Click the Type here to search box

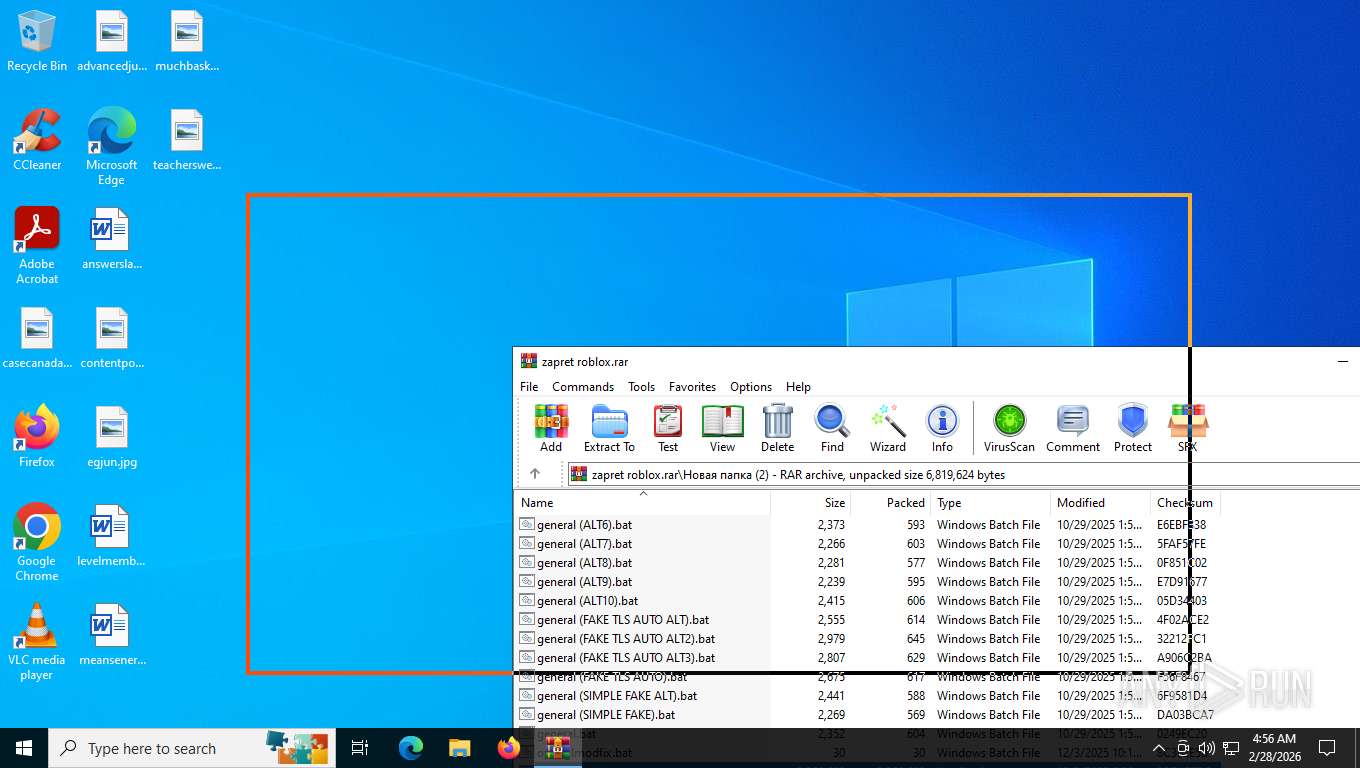pyautogui.click(x=192, y=748)
